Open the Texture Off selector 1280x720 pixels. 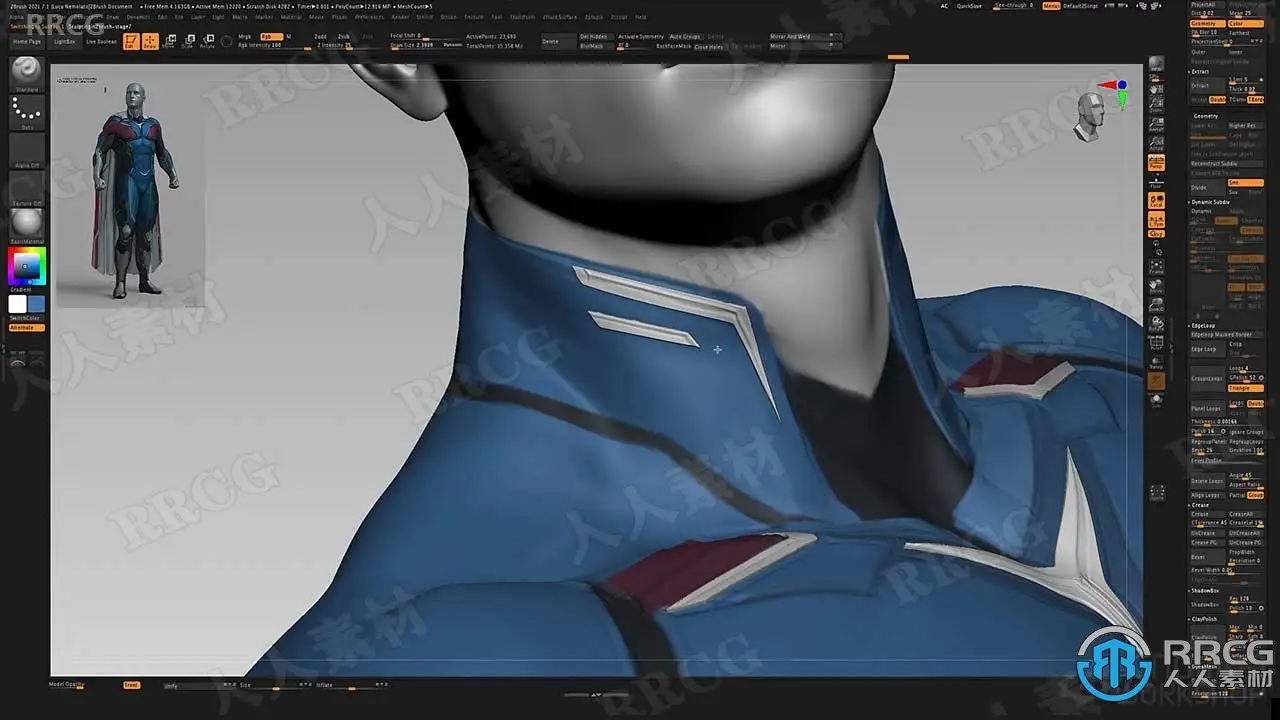tap(27, 187)
